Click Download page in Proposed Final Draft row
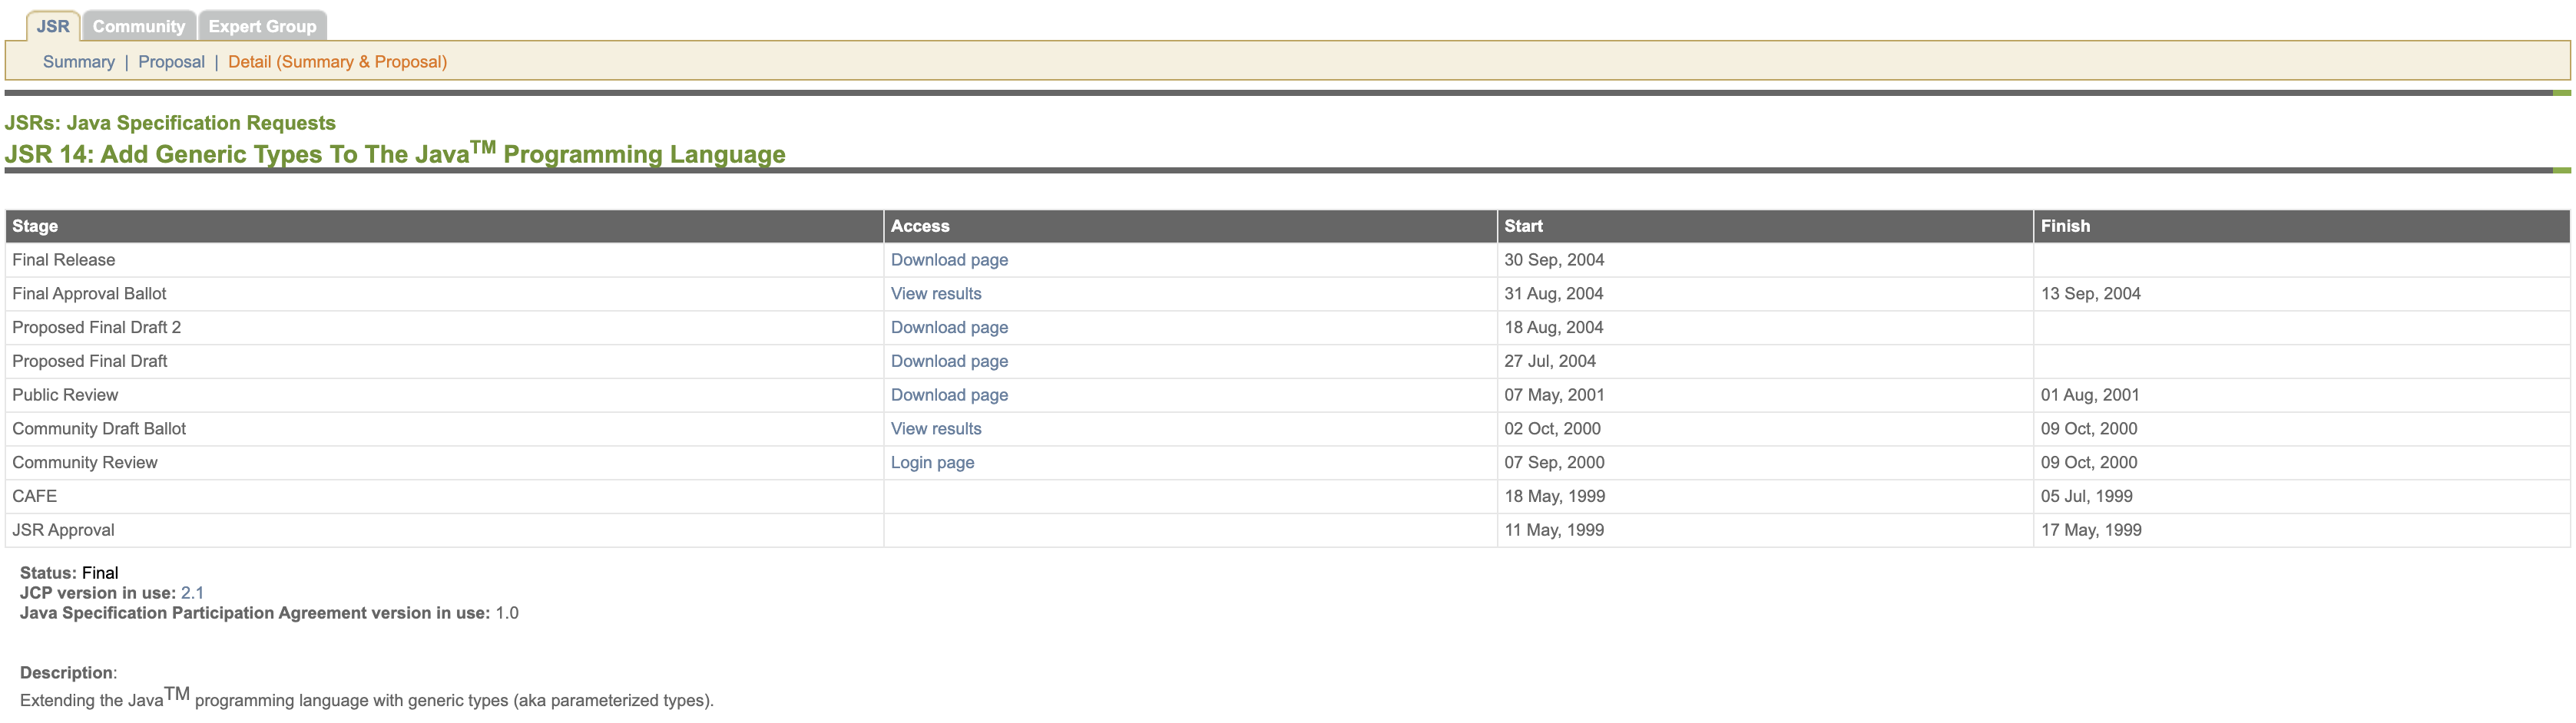This screenshot has width=2576, height=723. 948,361
